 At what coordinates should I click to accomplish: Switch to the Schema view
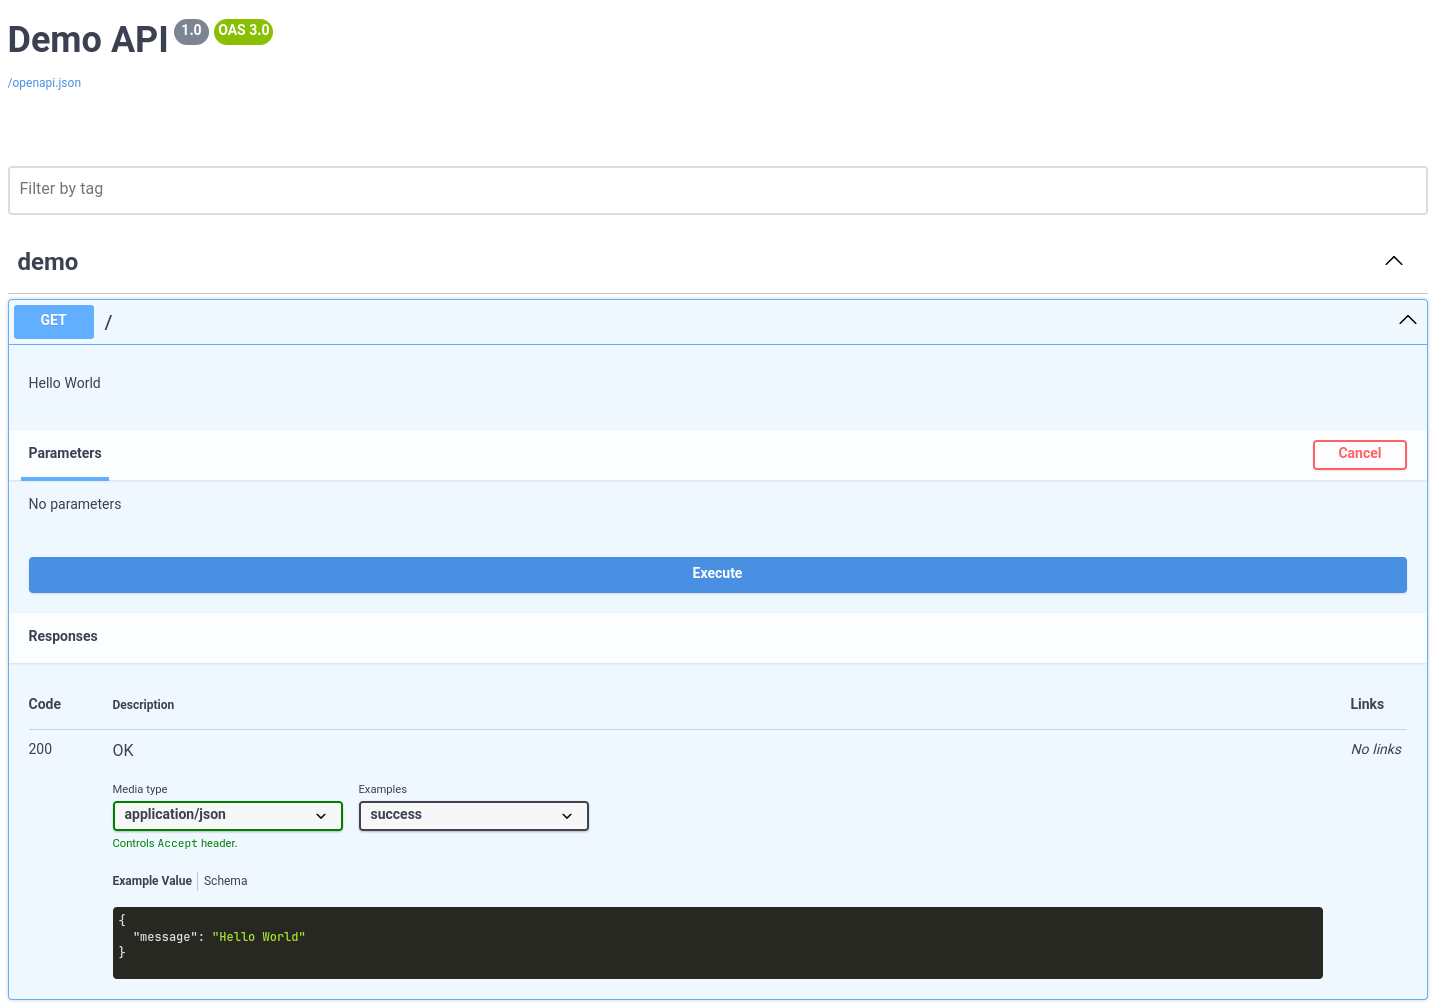point(225,881)
